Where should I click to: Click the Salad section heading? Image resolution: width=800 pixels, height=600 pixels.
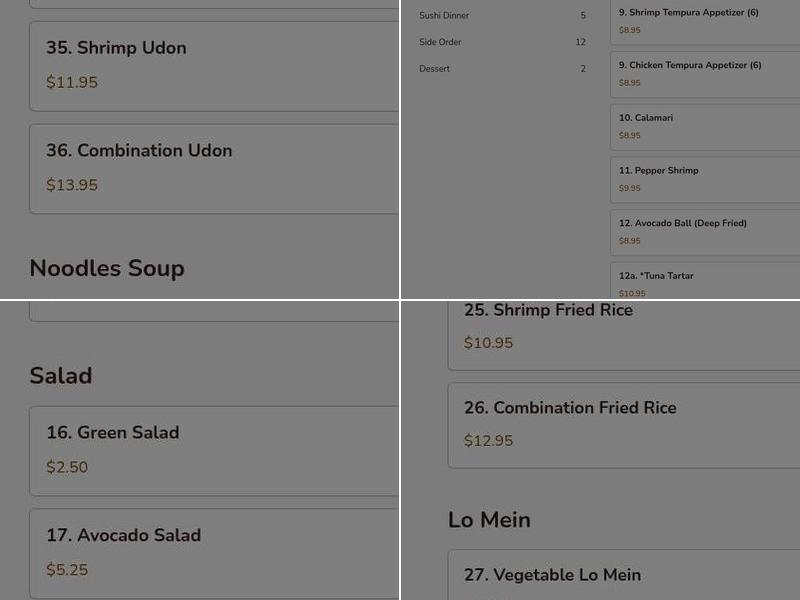coord(61,375)
